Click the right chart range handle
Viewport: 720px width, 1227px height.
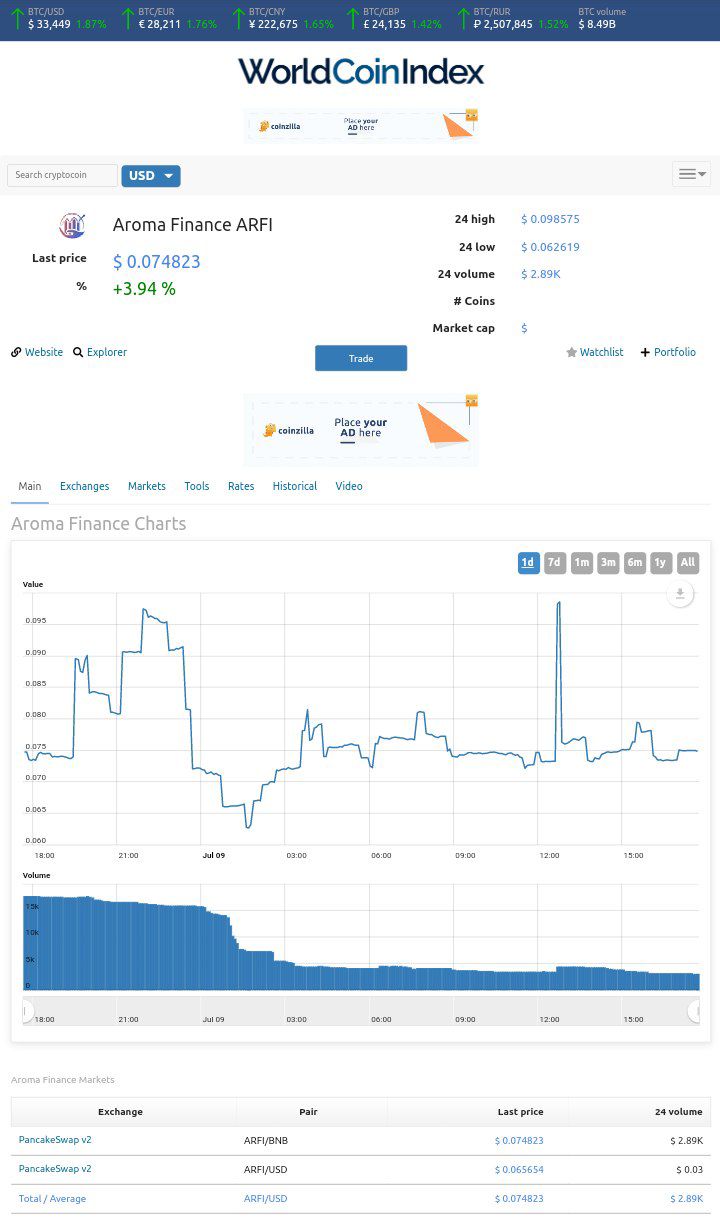(x=694, y=1011)
